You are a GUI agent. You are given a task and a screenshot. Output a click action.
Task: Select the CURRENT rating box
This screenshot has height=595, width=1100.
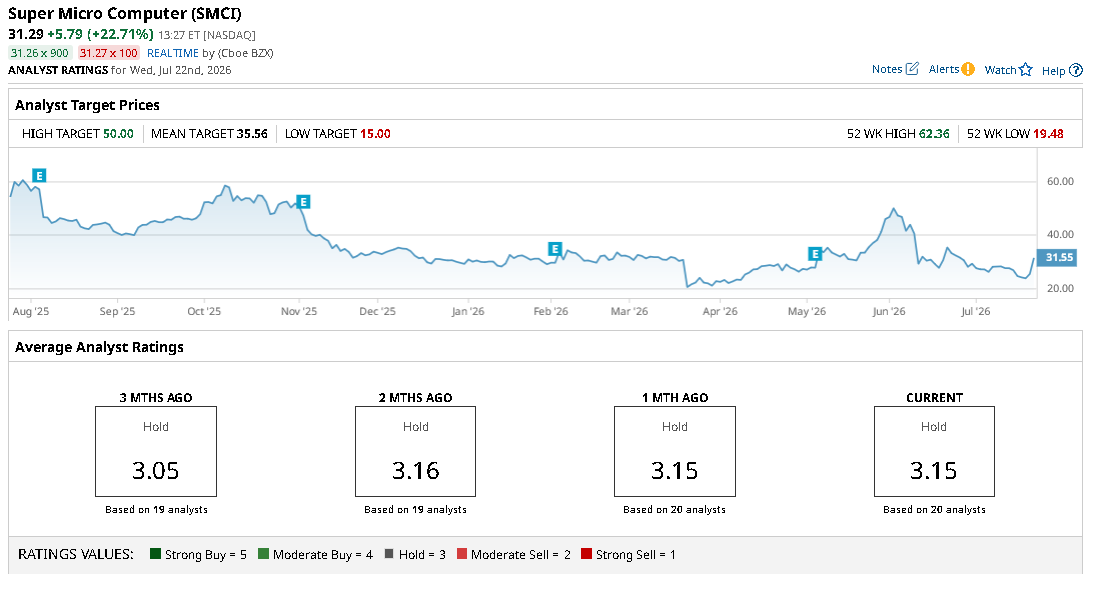click(934, 451)
